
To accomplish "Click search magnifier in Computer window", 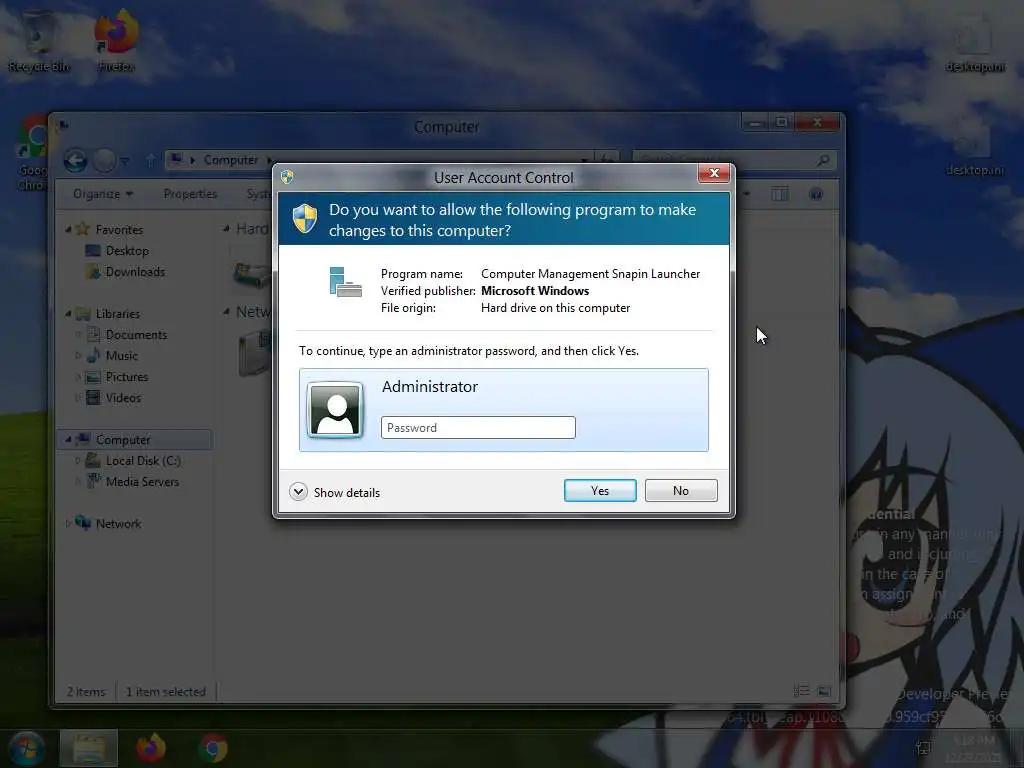I will [x=823, y=160].
